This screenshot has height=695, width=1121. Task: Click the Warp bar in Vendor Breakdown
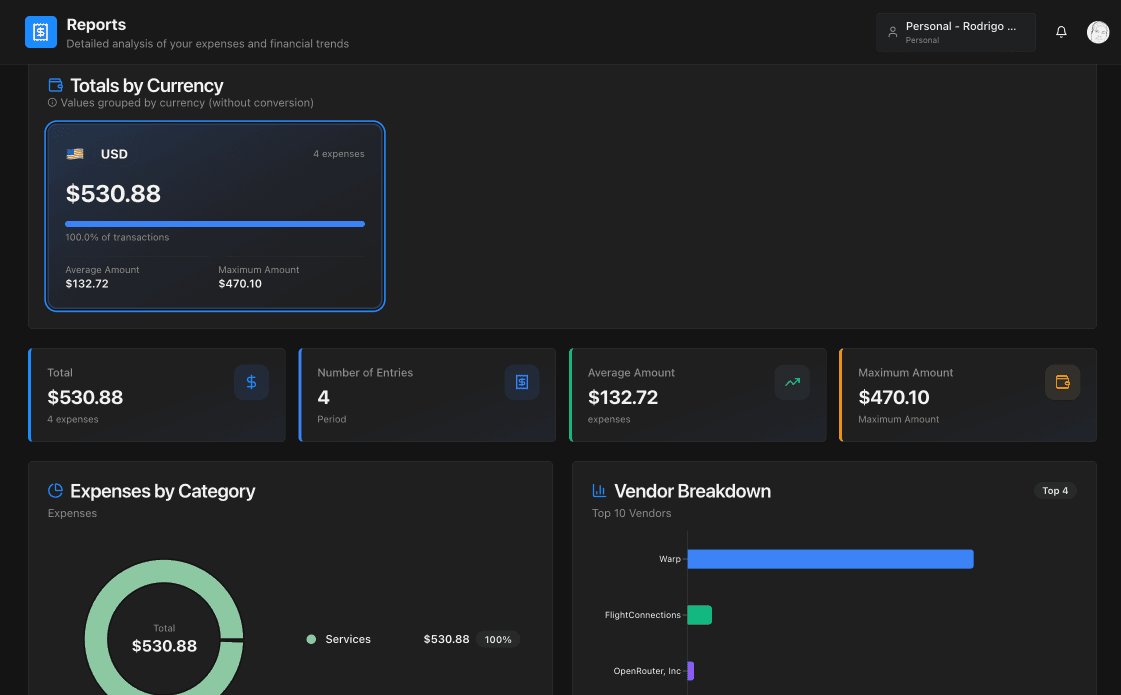click(830, 559)
